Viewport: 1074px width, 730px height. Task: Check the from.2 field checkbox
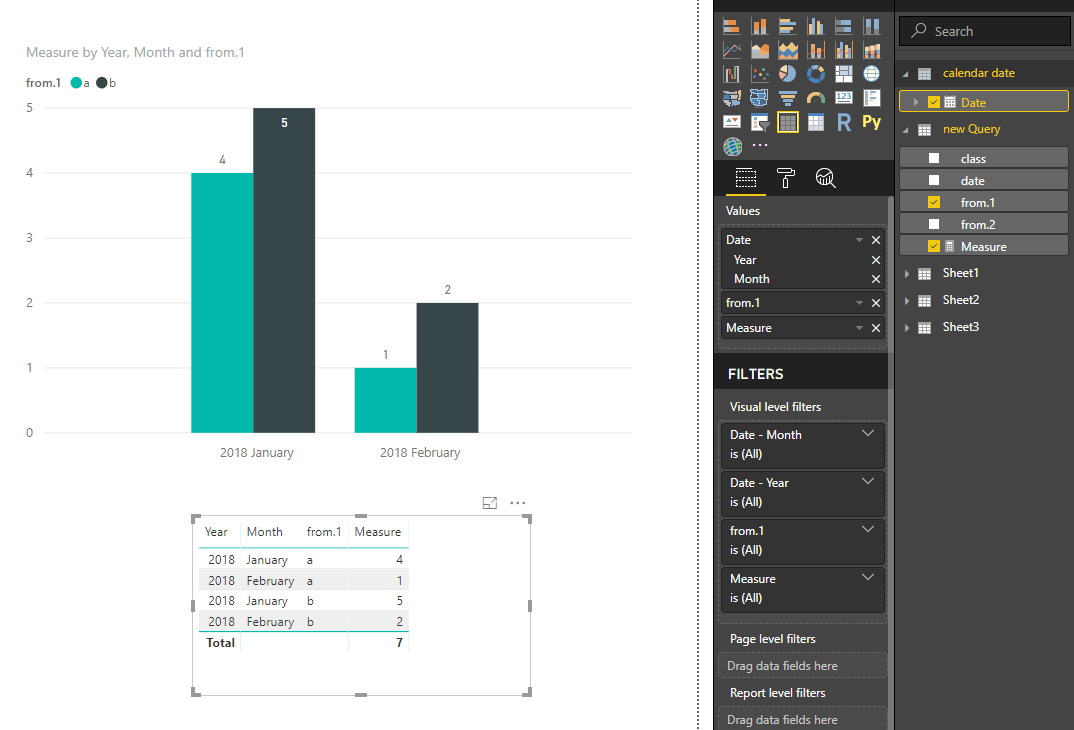tap(934, 224)
